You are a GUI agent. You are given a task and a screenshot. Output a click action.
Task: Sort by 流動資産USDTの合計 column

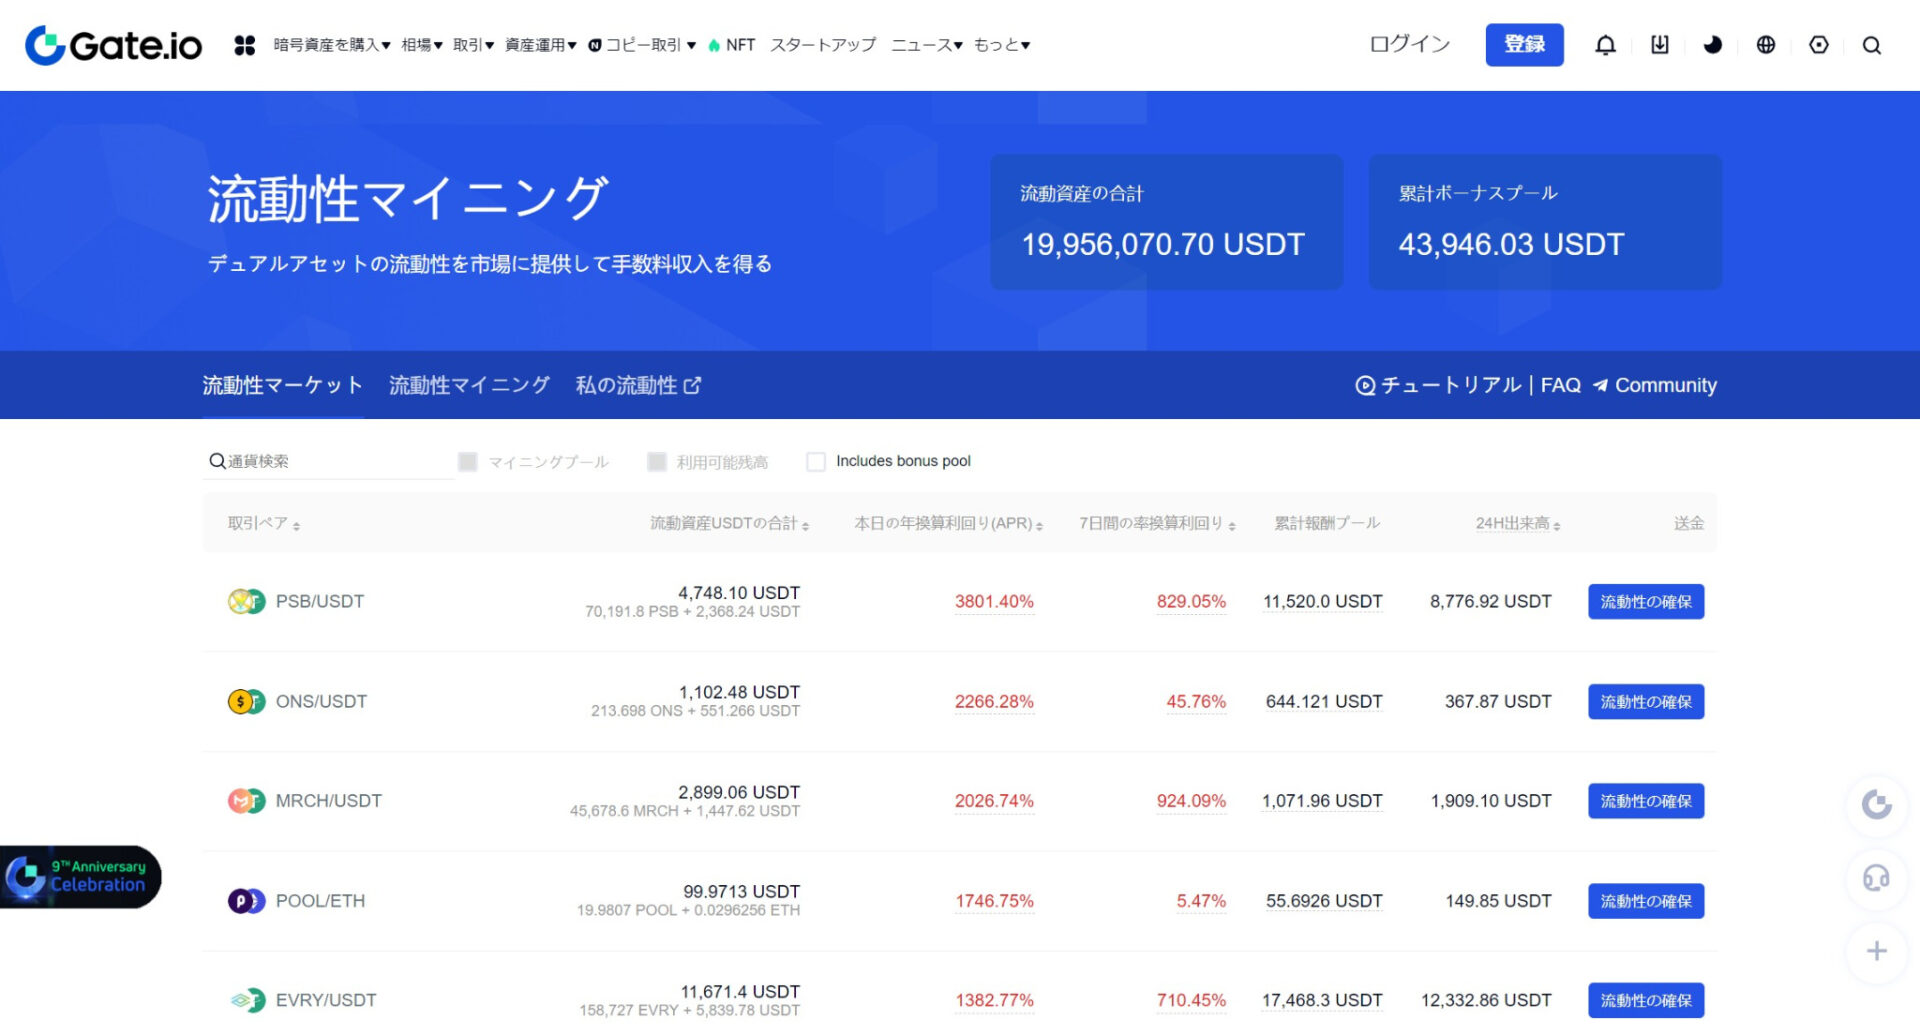pos(730,523)
